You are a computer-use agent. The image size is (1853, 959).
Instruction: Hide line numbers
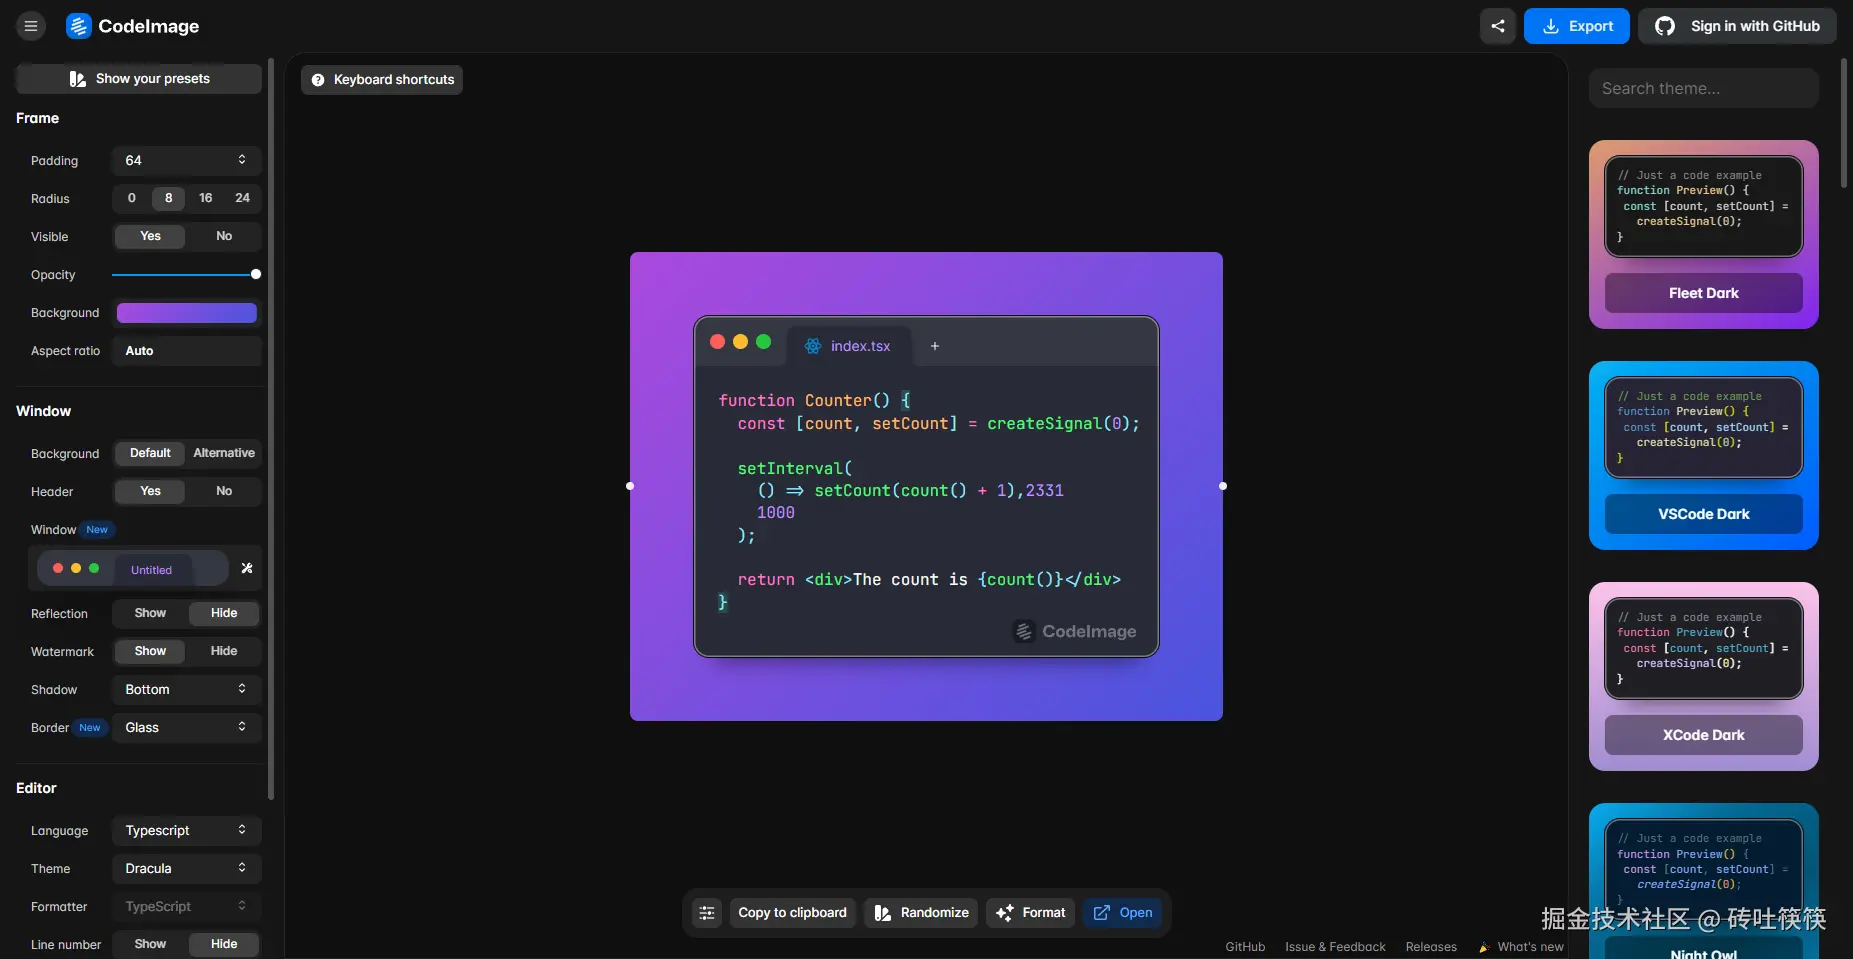click(x=224, y=944)
